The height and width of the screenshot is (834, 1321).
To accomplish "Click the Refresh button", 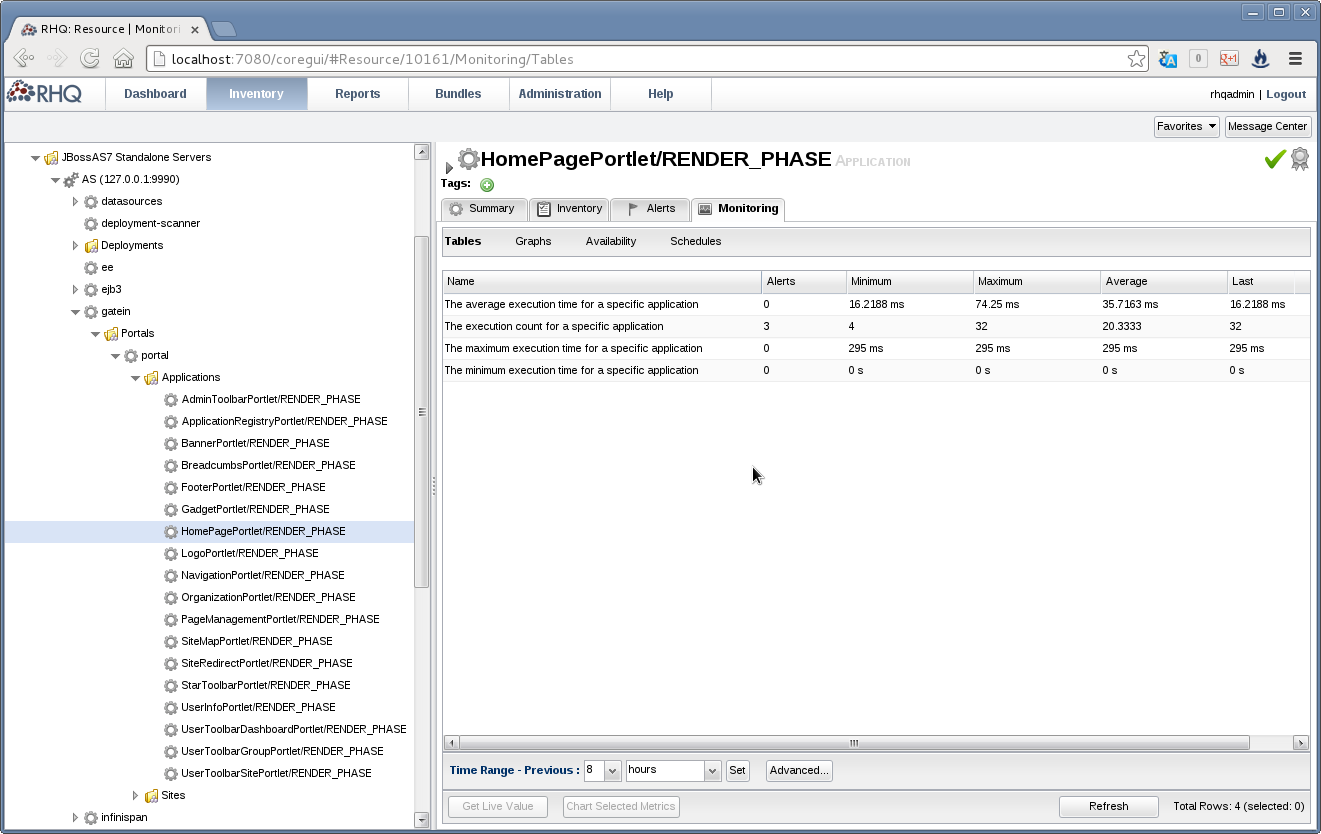I will [x=1109, y=806].
